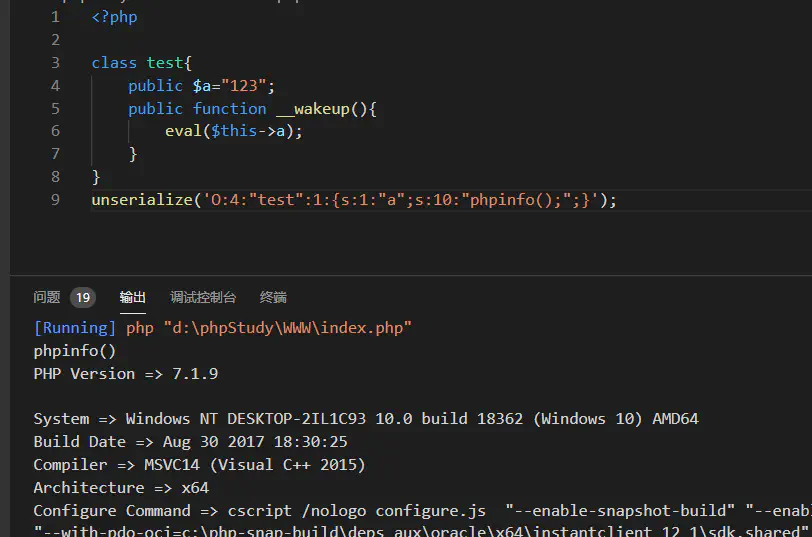Click the problems count badge showing 19
812x537 pixels.
click(83, 297)
